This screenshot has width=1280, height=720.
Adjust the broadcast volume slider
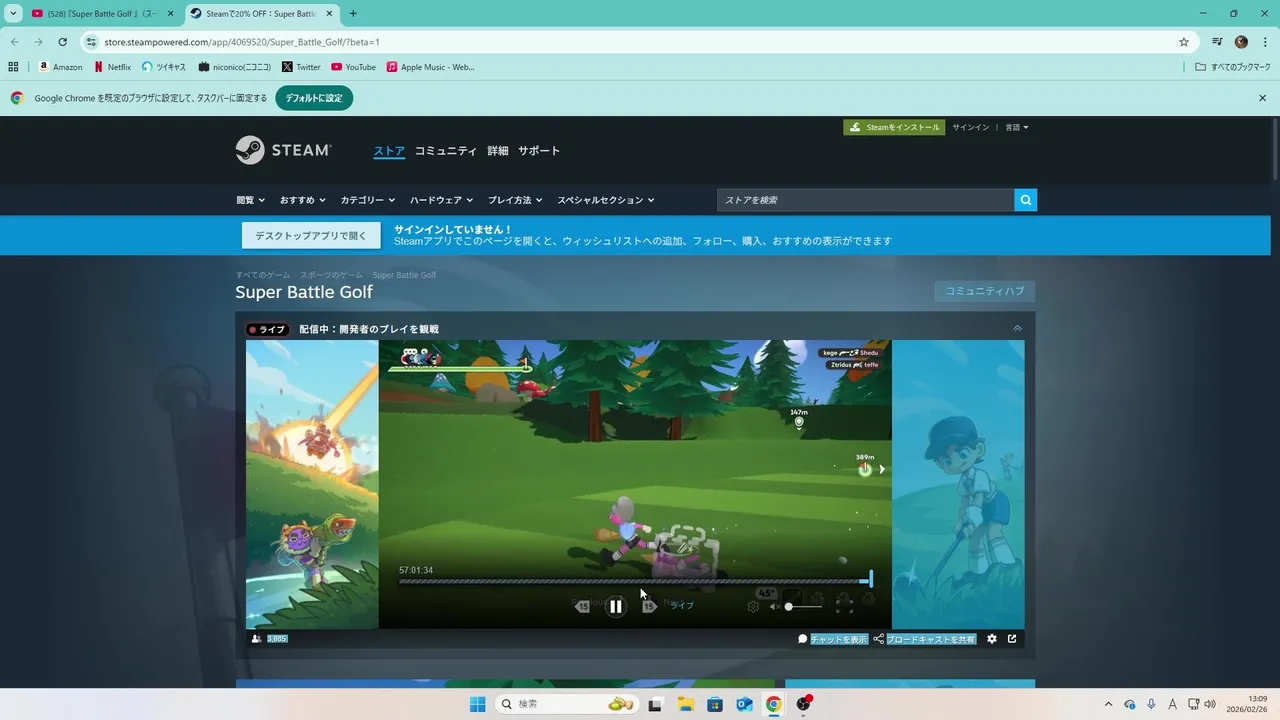[x=804, y=606]
